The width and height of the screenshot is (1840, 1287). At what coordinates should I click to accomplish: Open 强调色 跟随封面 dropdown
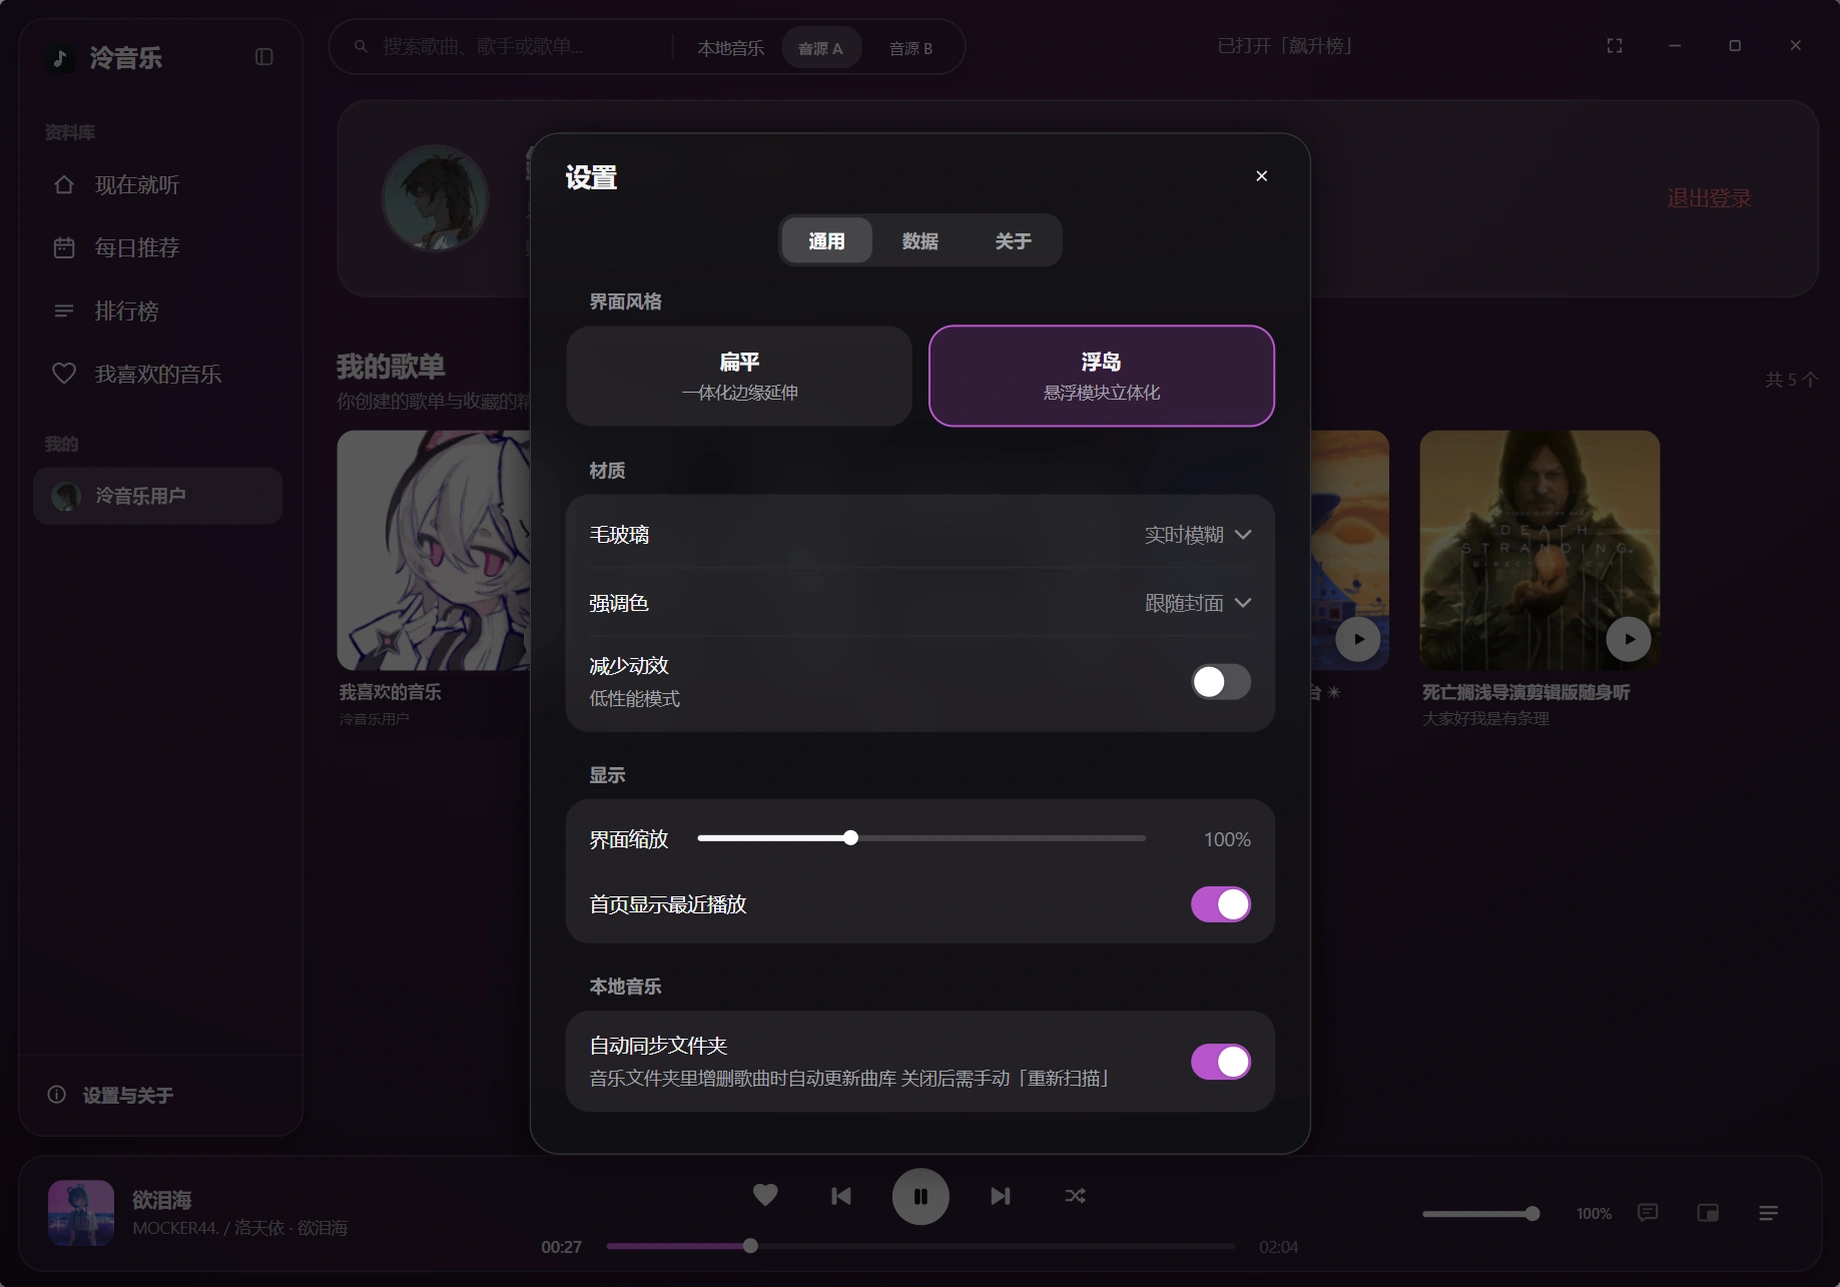click(1198, 603)
